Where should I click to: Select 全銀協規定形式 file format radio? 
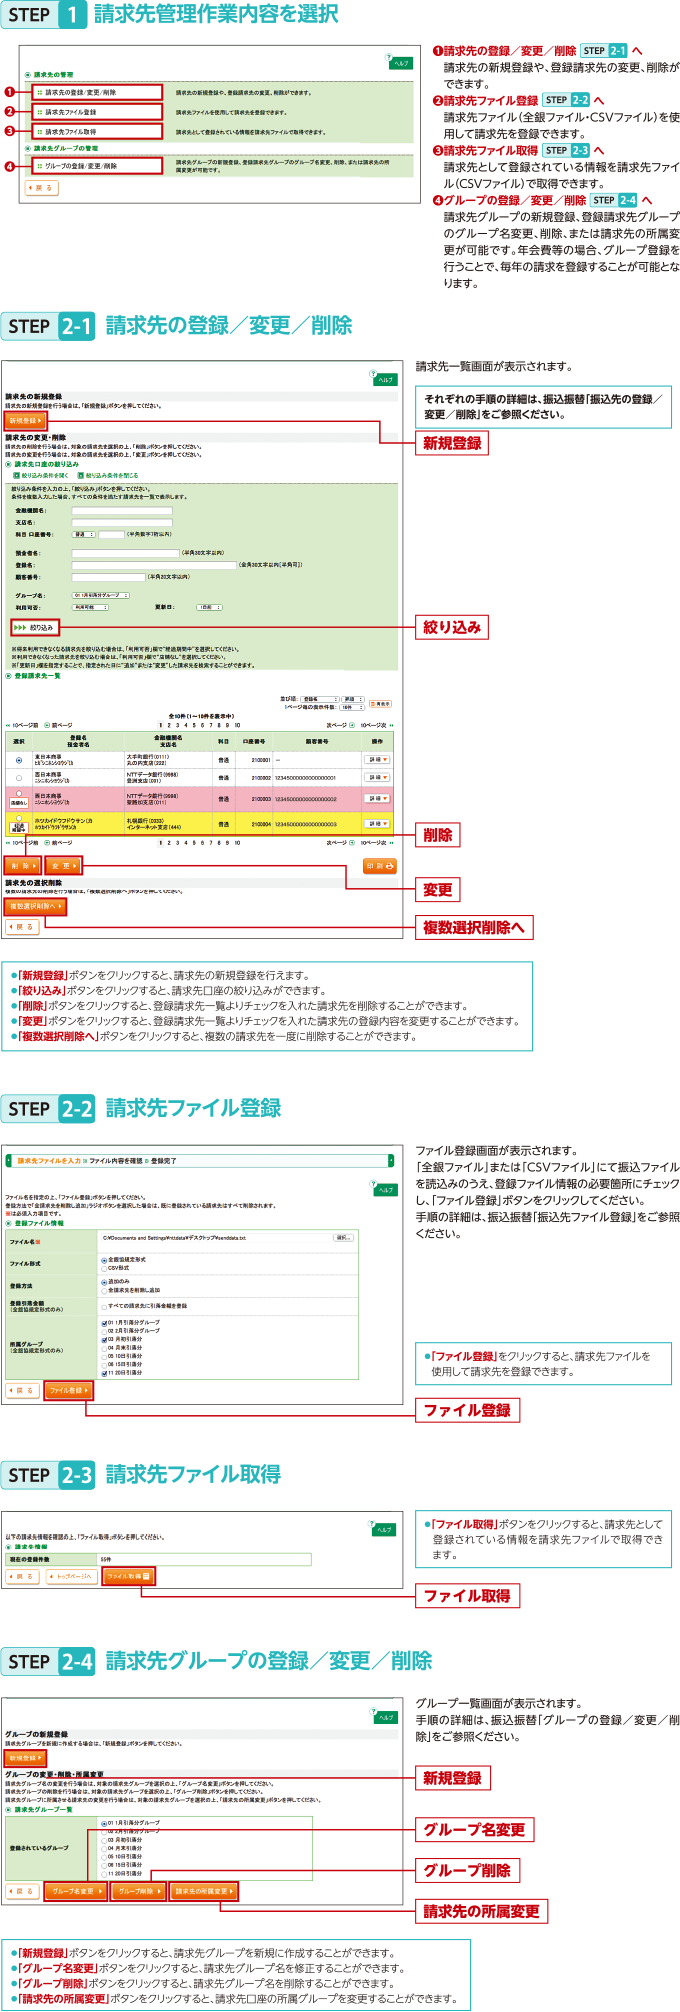[x=104, y=1260]
